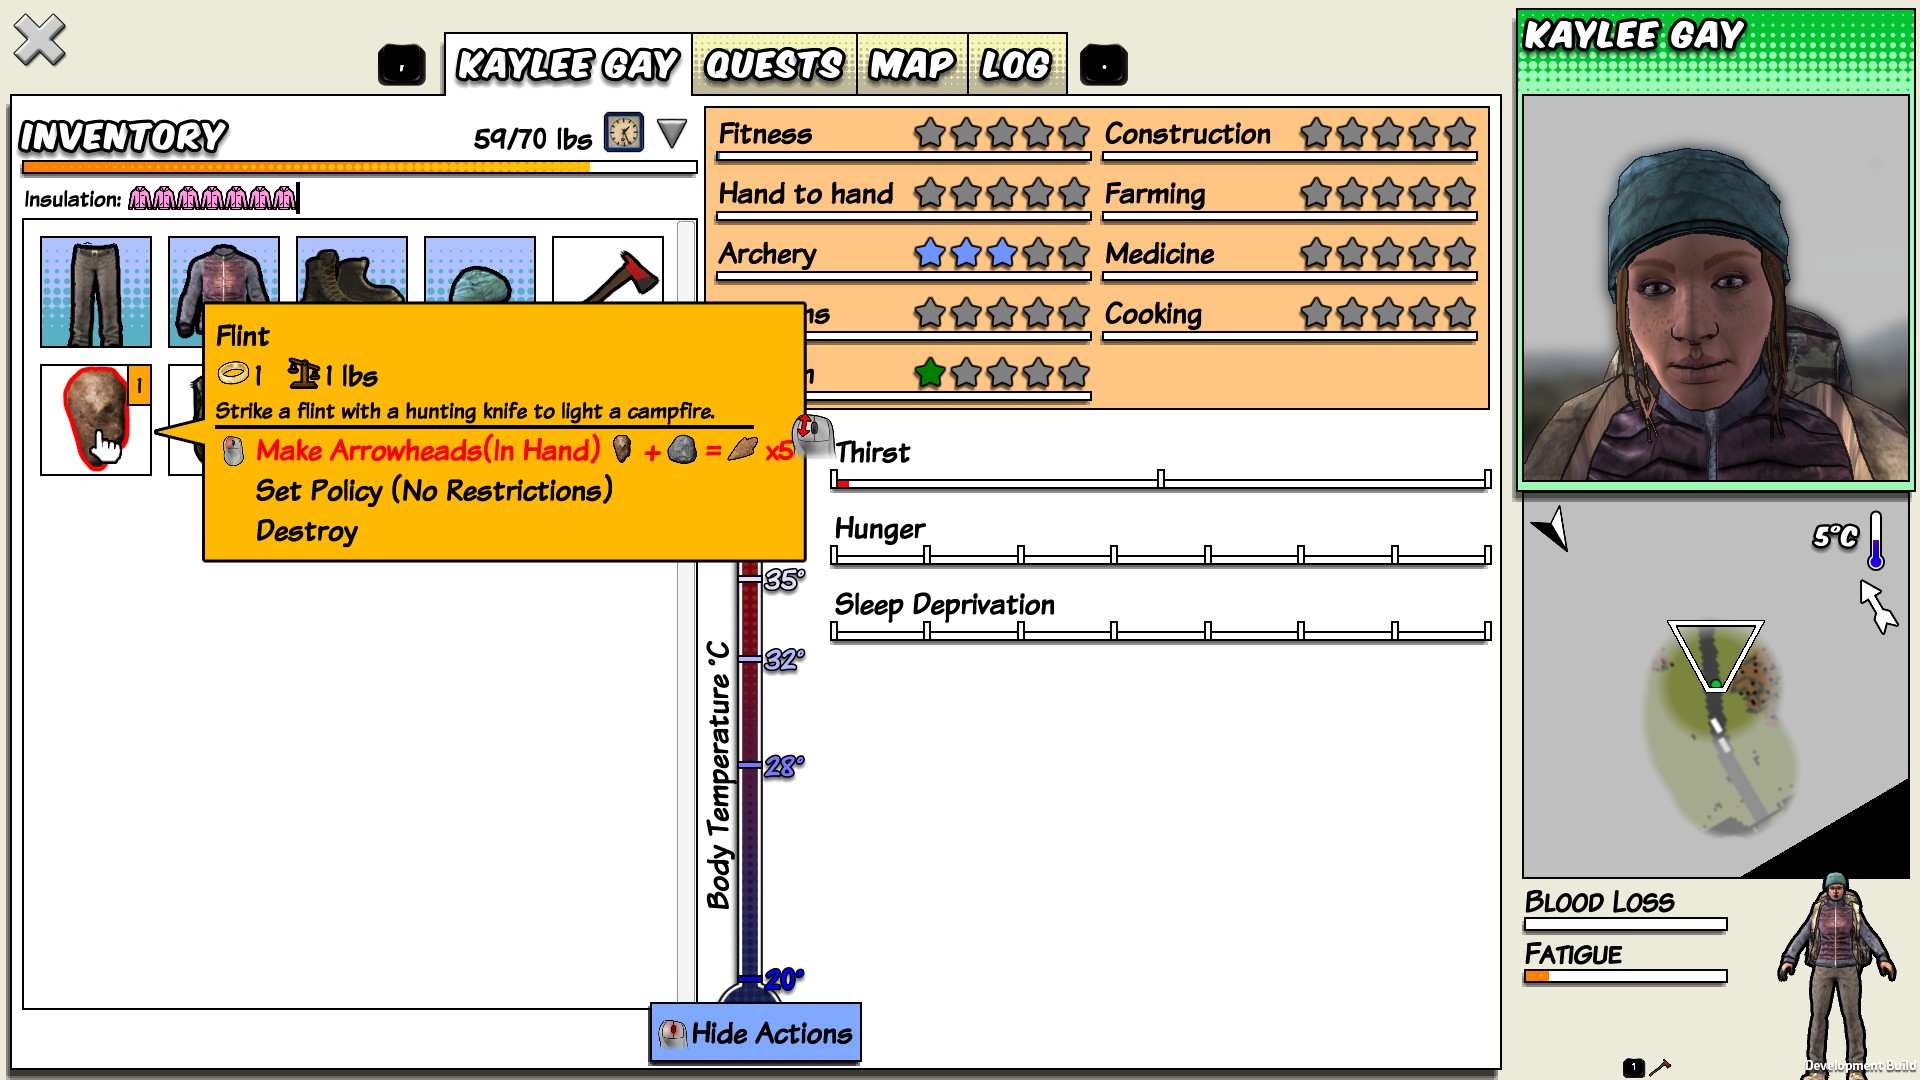Click the thermometer icon near 5°C
Image resolution: width=1920 pixels, height=1080 pixels.
click(1876, 541)
